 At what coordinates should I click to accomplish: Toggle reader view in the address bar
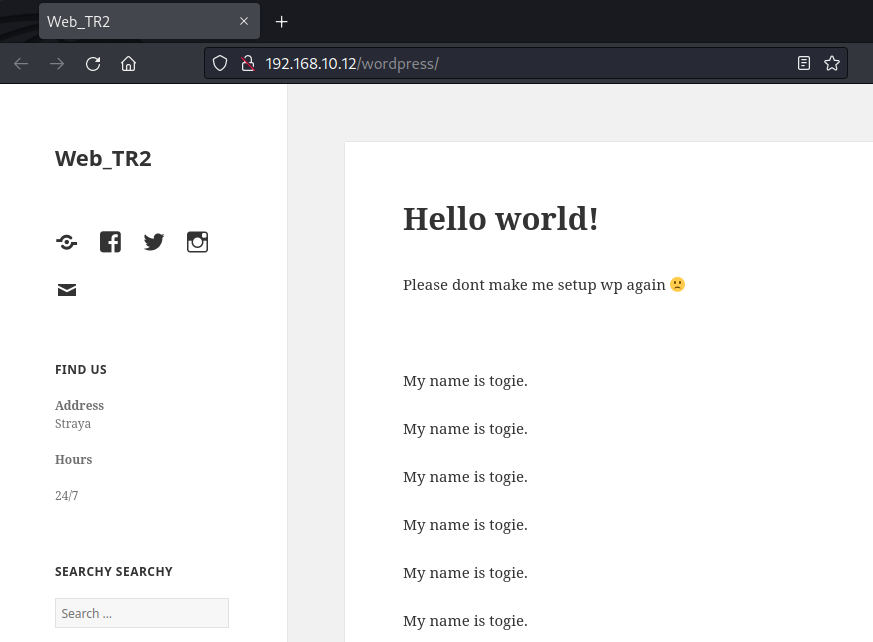point(804,64)
